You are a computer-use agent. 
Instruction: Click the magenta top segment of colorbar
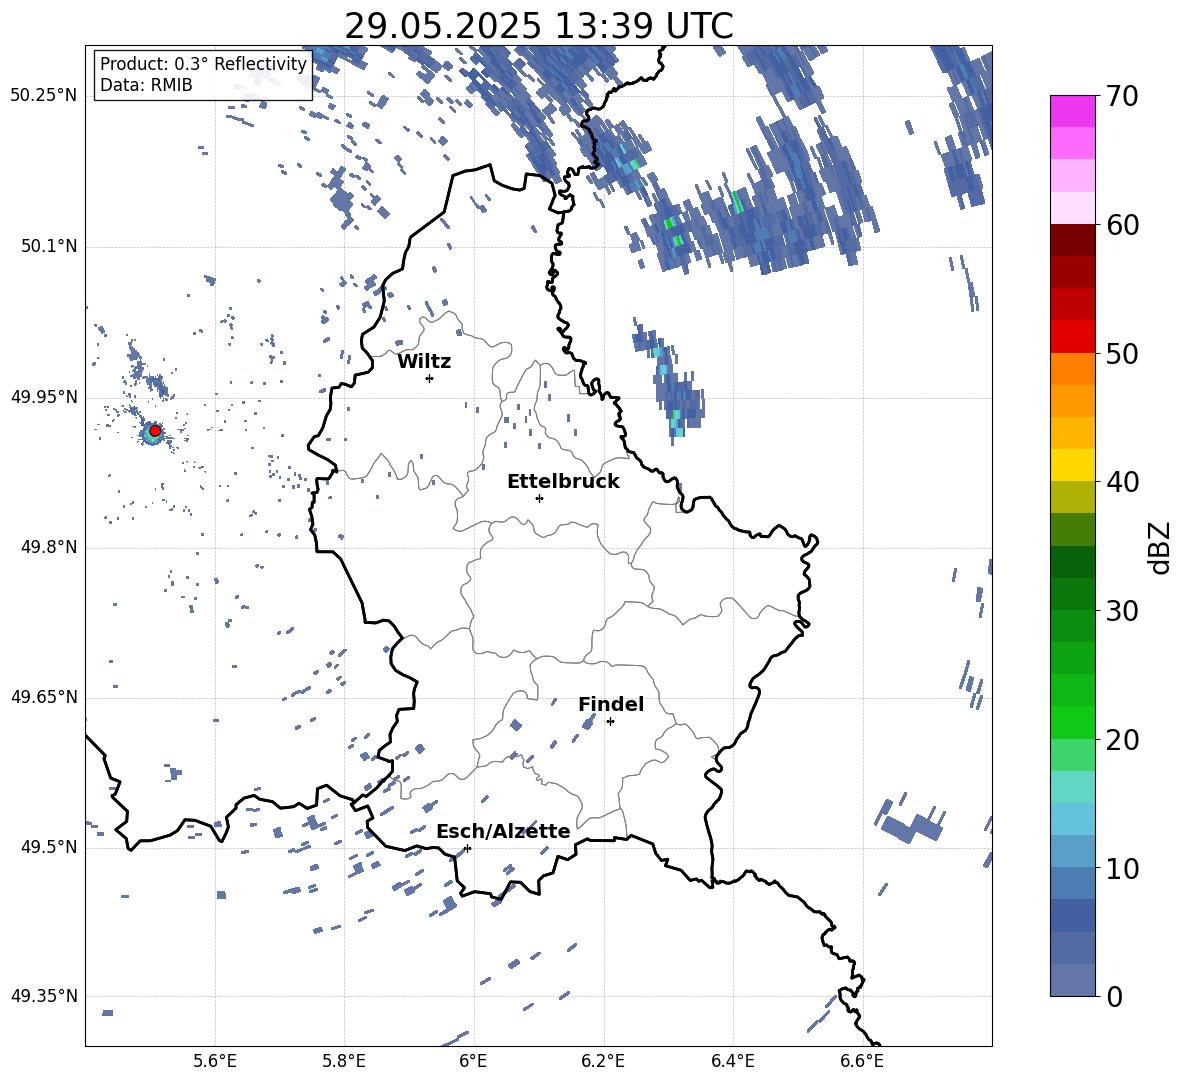pos(1072,111)
